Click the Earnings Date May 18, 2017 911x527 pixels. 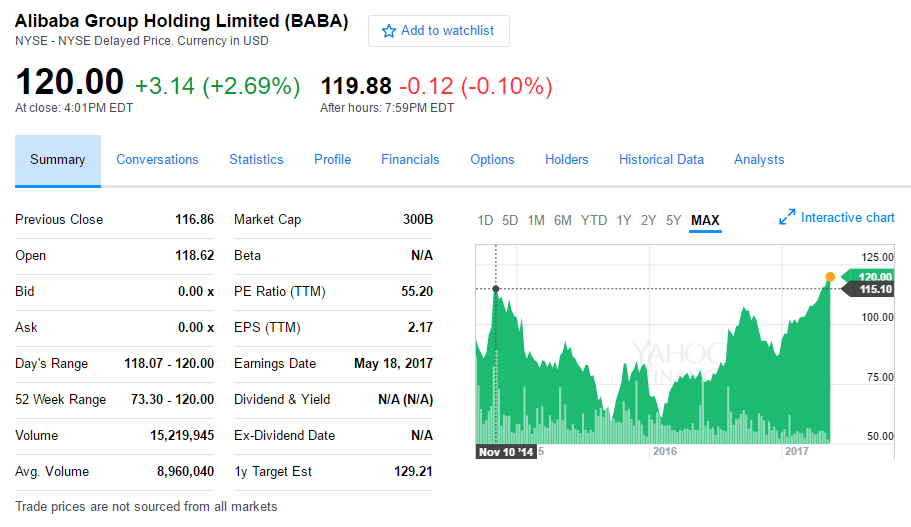(393, 364)
